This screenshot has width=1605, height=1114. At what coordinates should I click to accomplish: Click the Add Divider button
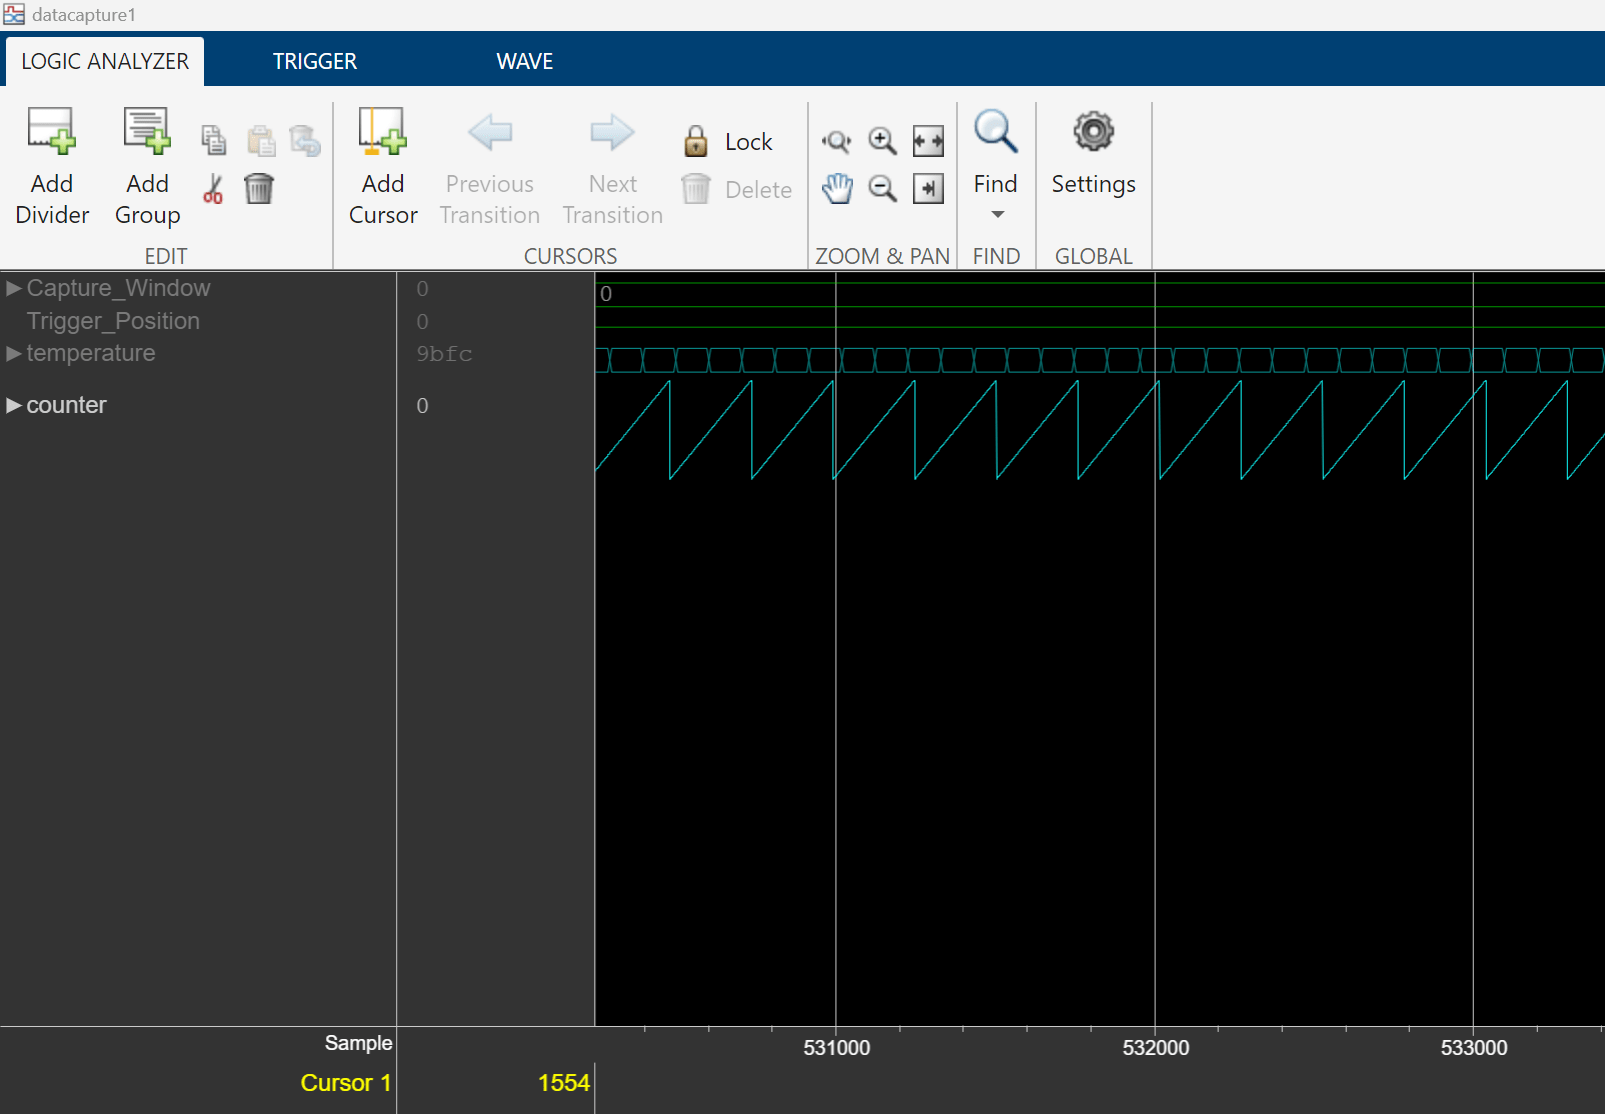point(52,165)
